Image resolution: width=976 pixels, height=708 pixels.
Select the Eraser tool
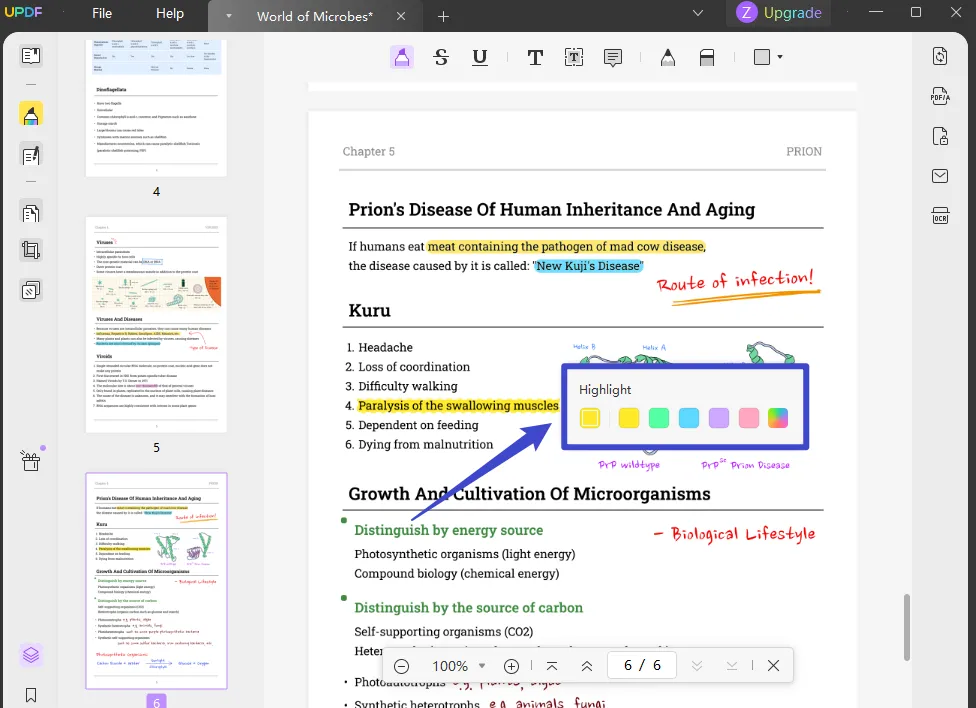coord(706,58)
